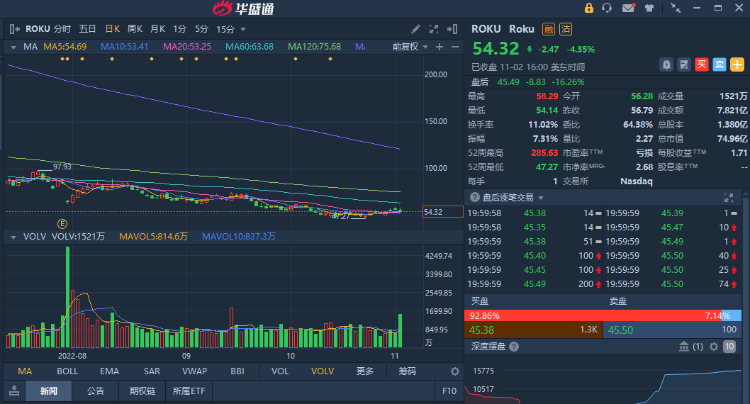Switch to the 1分 one-minute chart
Screen dimensions: 750x404
click(179, 29)
